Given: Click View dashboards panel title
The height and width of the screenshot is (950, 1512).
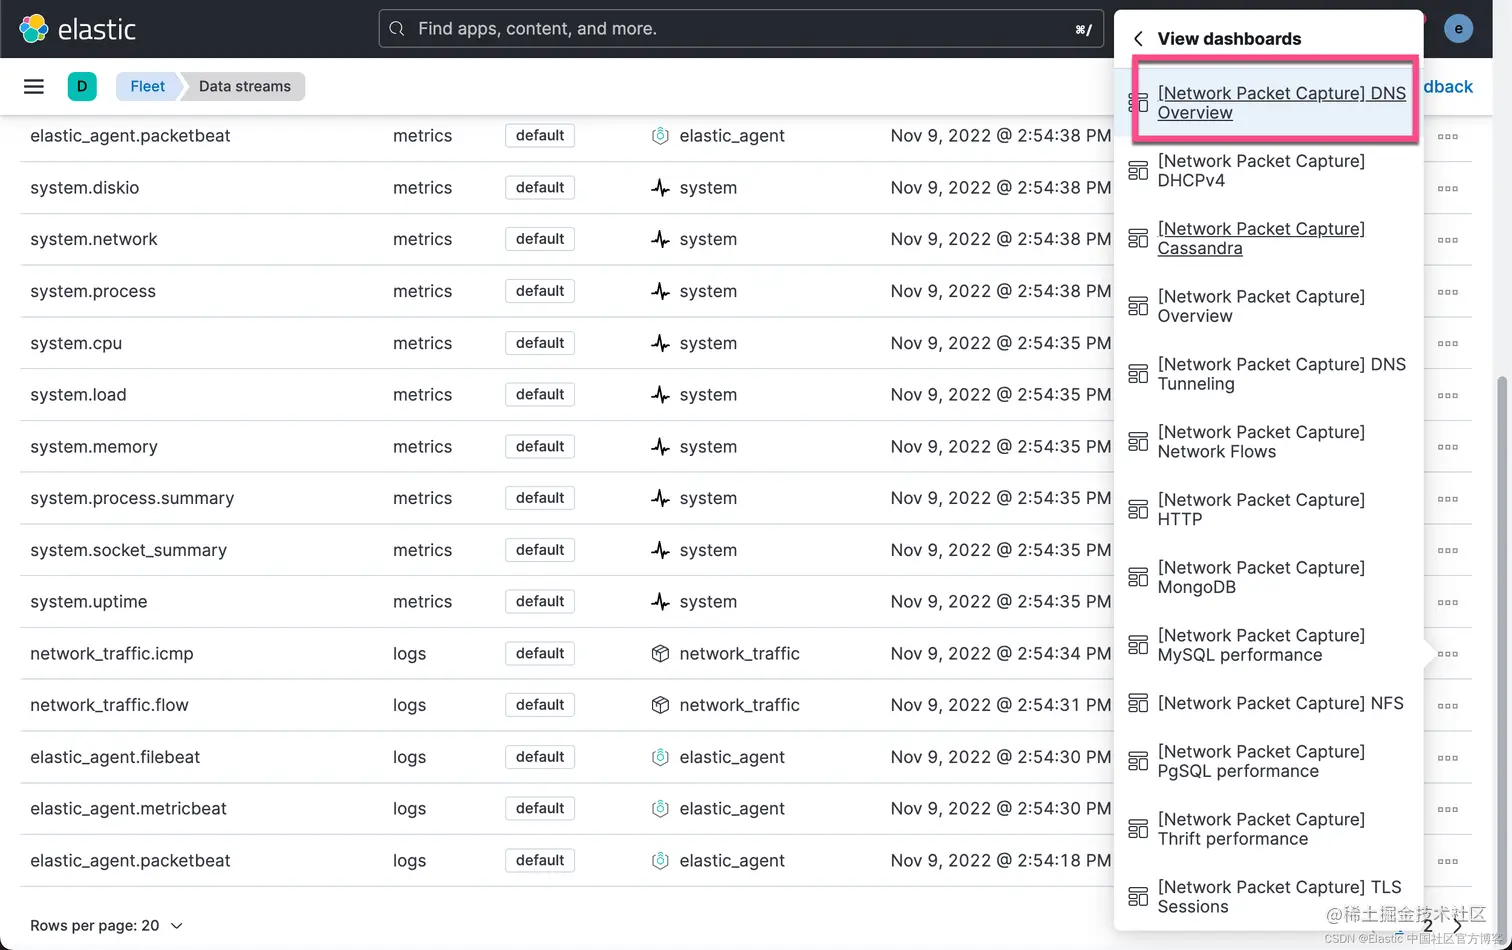Looking at the screenshot, I should (1229, 39).
